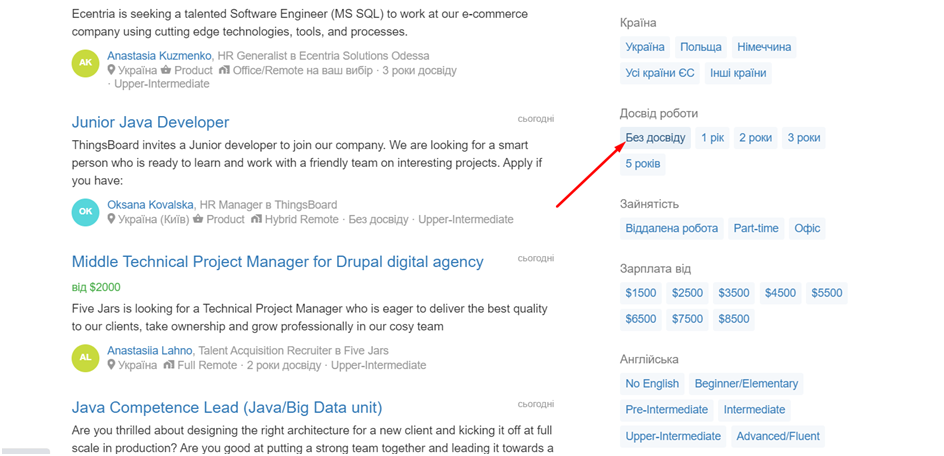Filter by 'Віддалена робота' employment type
This screenshot has height=456, width=944.
click(671, 228)
